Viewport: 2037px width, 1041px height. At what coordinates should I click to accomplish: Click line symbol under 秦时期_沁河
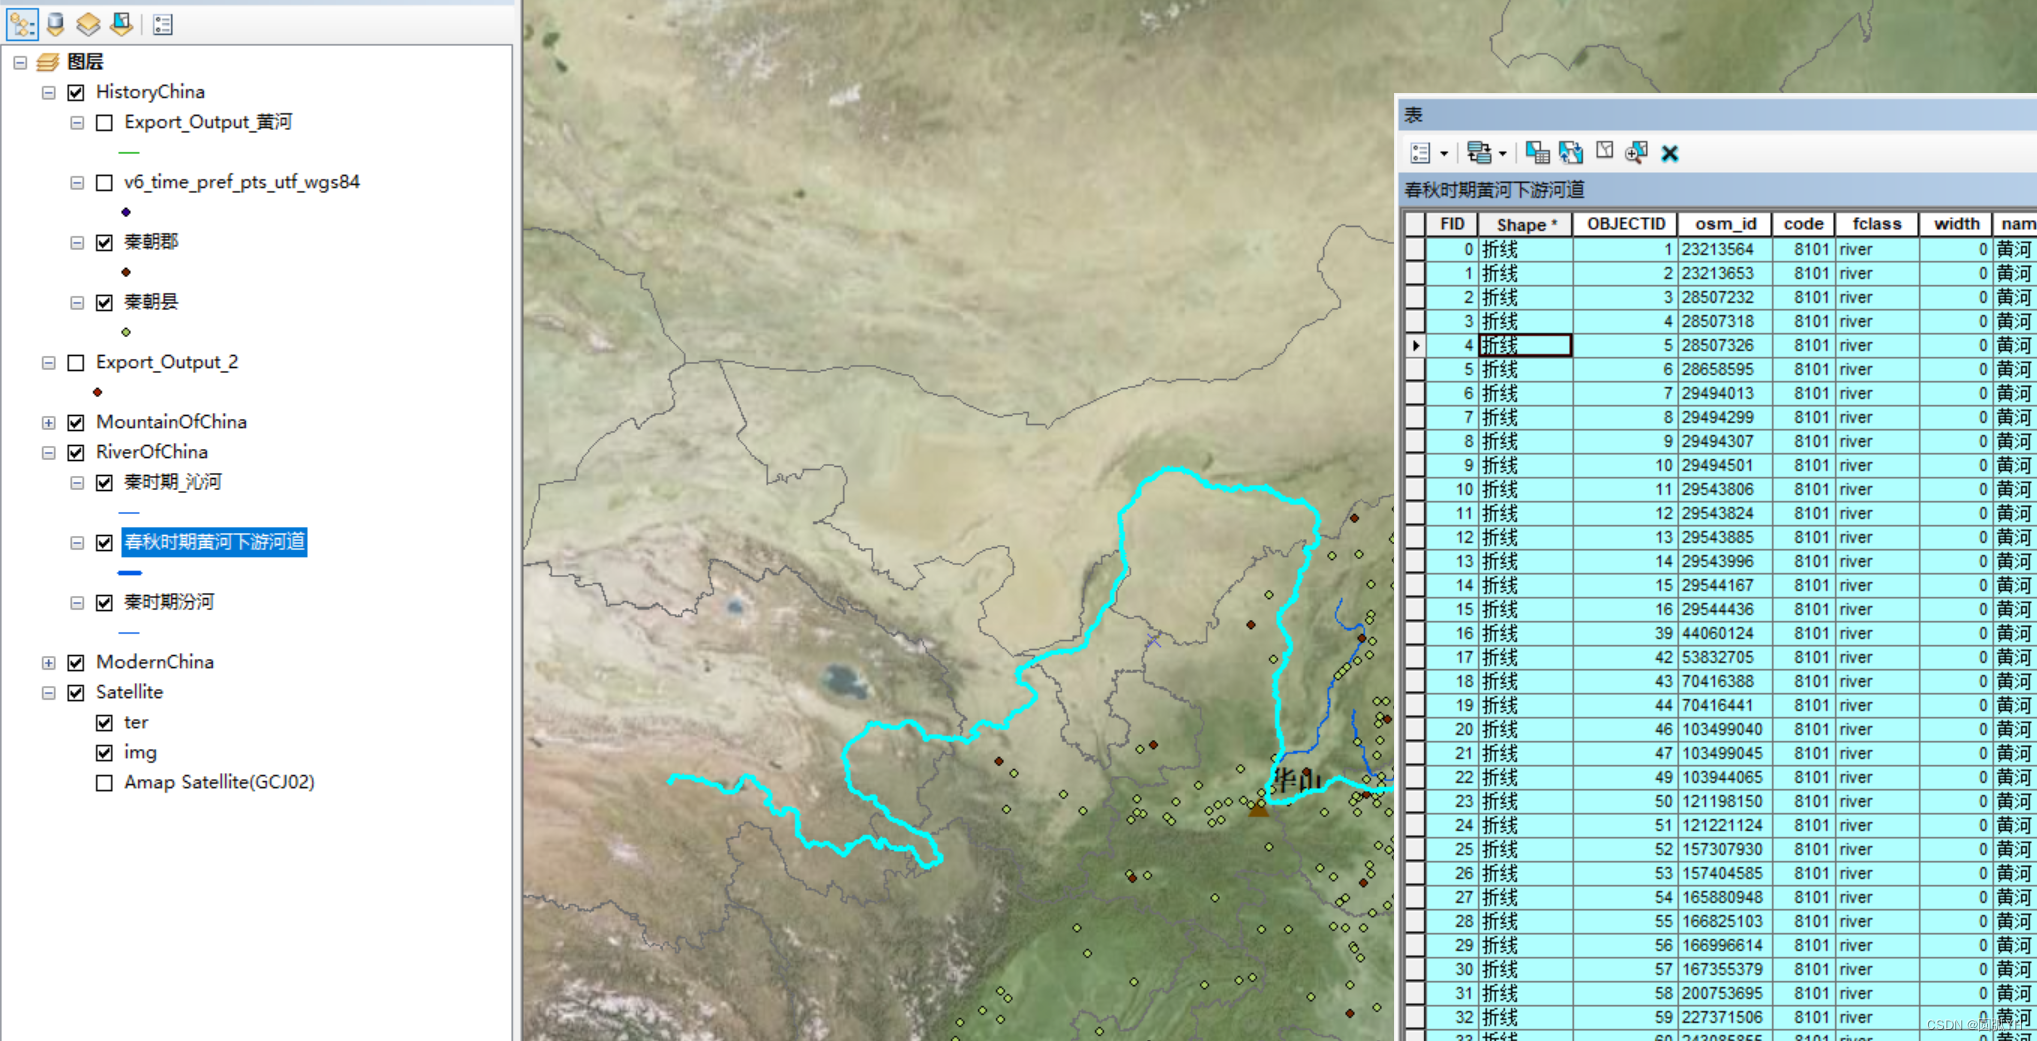[129, 513]
